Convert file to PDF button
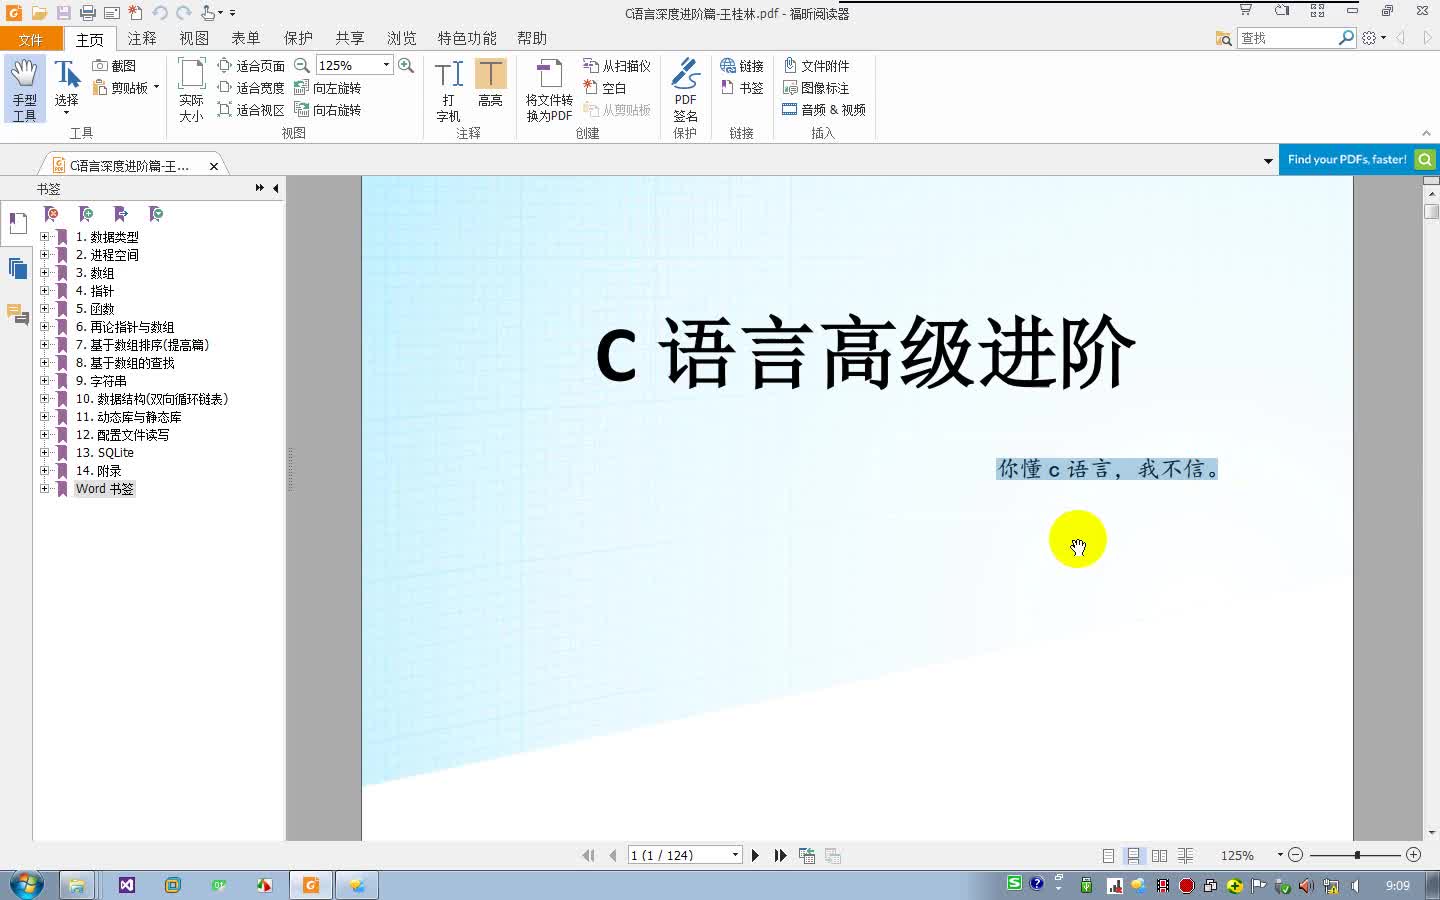This screenshot has height=900, width=1440. 549,89
